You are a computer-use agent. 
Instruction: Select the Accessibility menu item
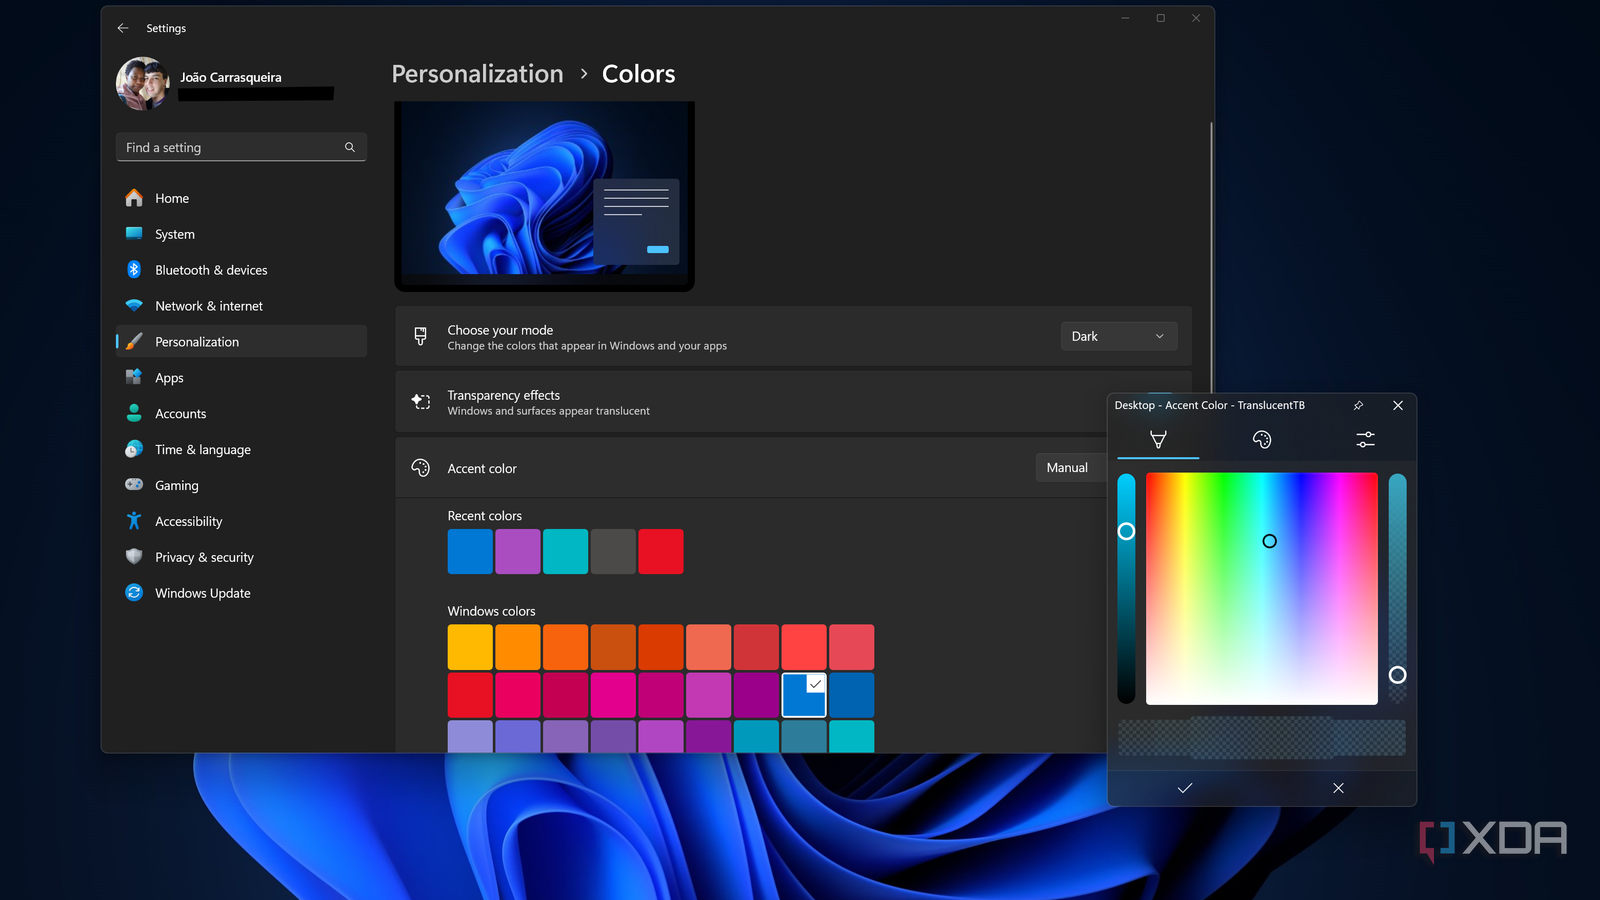pos(188,521)
